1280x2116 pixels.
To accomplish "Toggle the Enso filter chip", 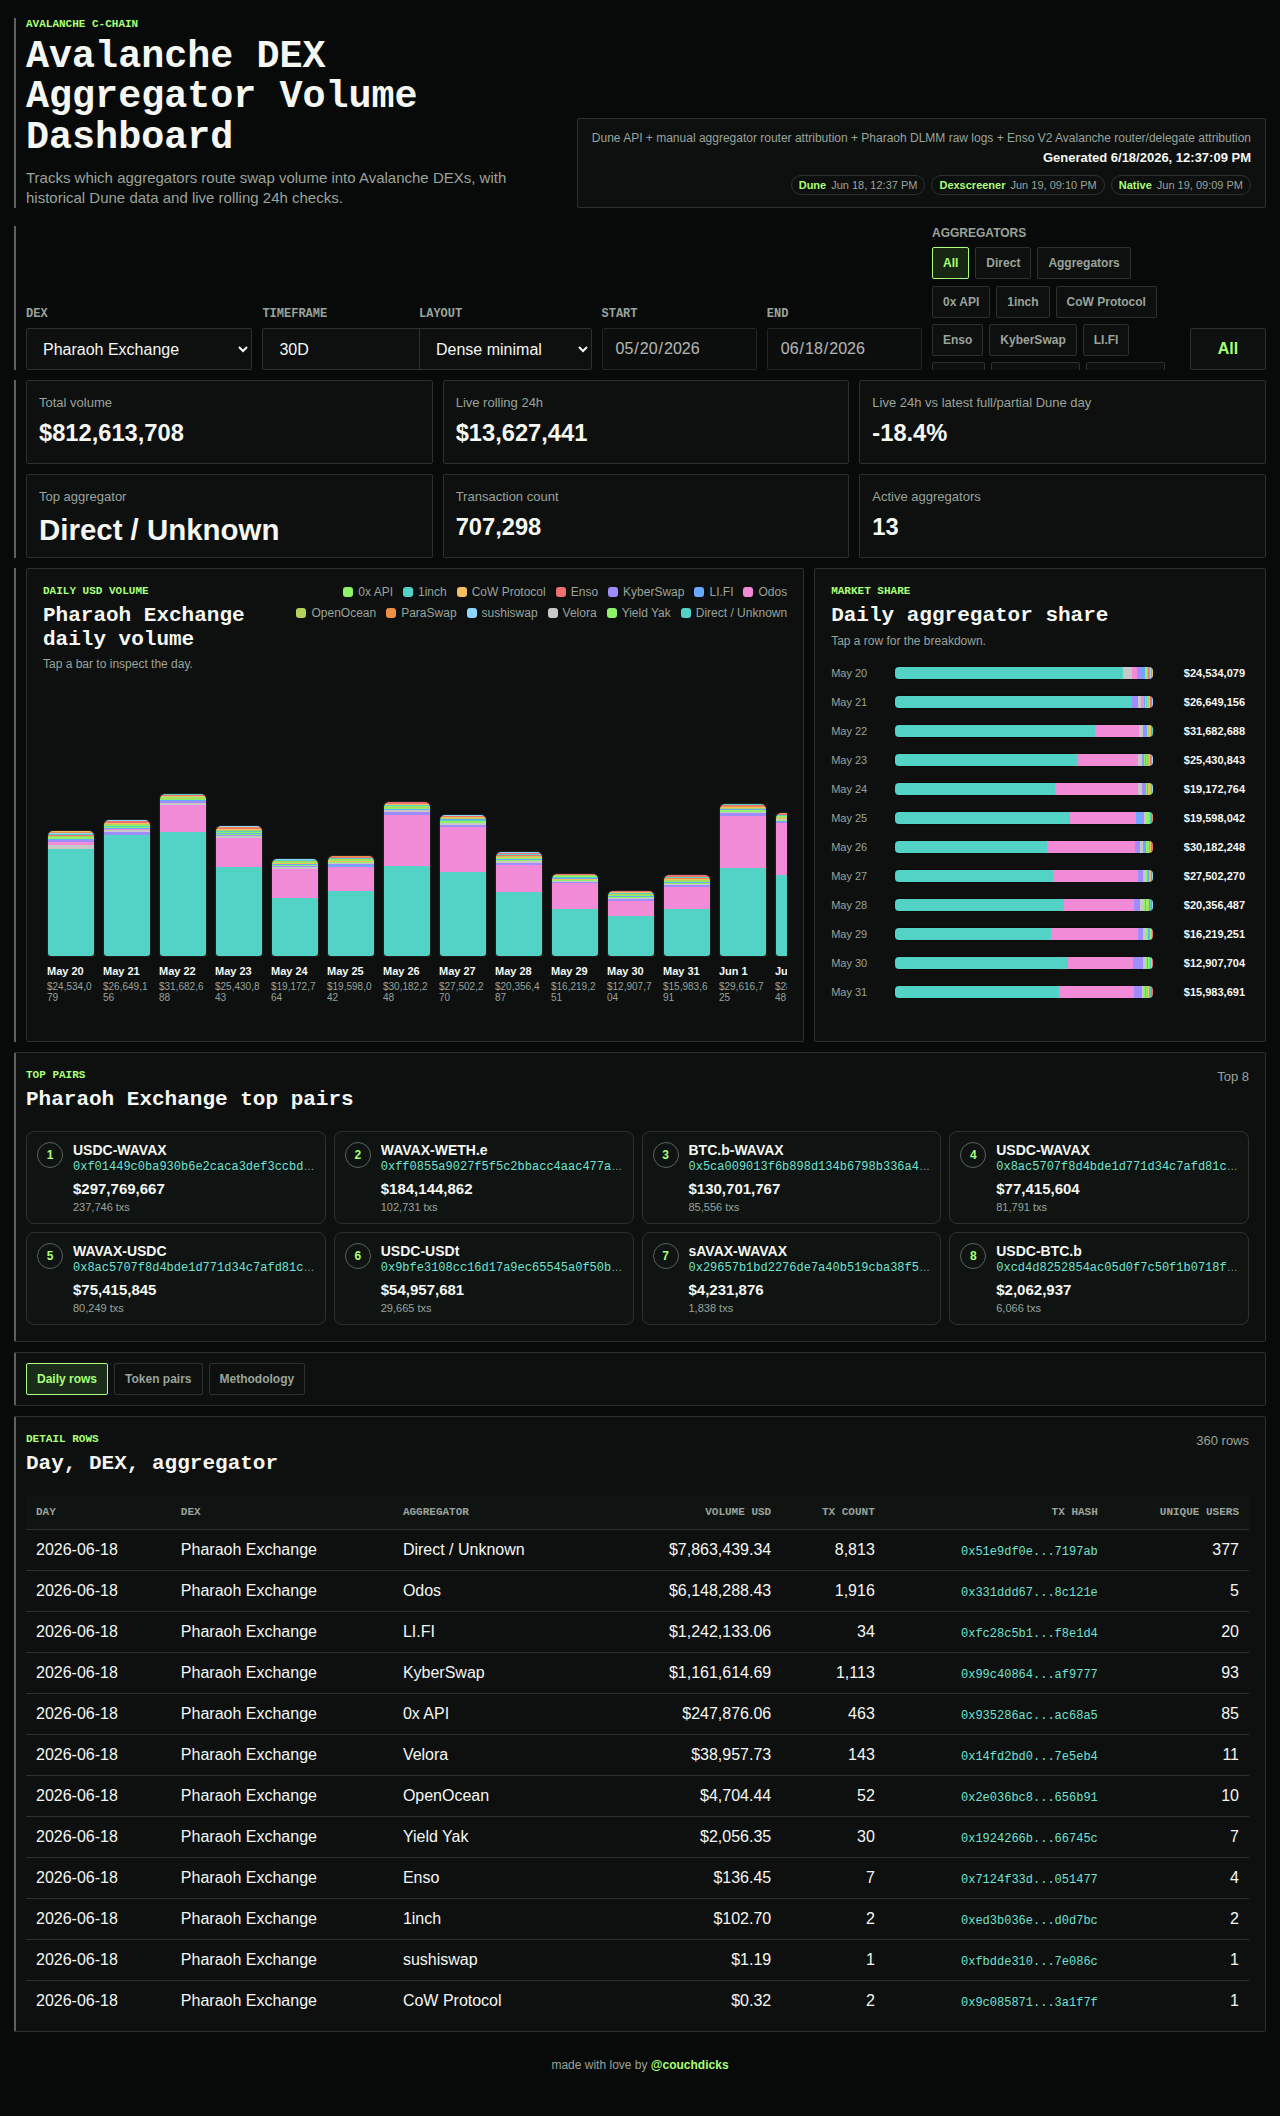I will [x=958, y=340].
